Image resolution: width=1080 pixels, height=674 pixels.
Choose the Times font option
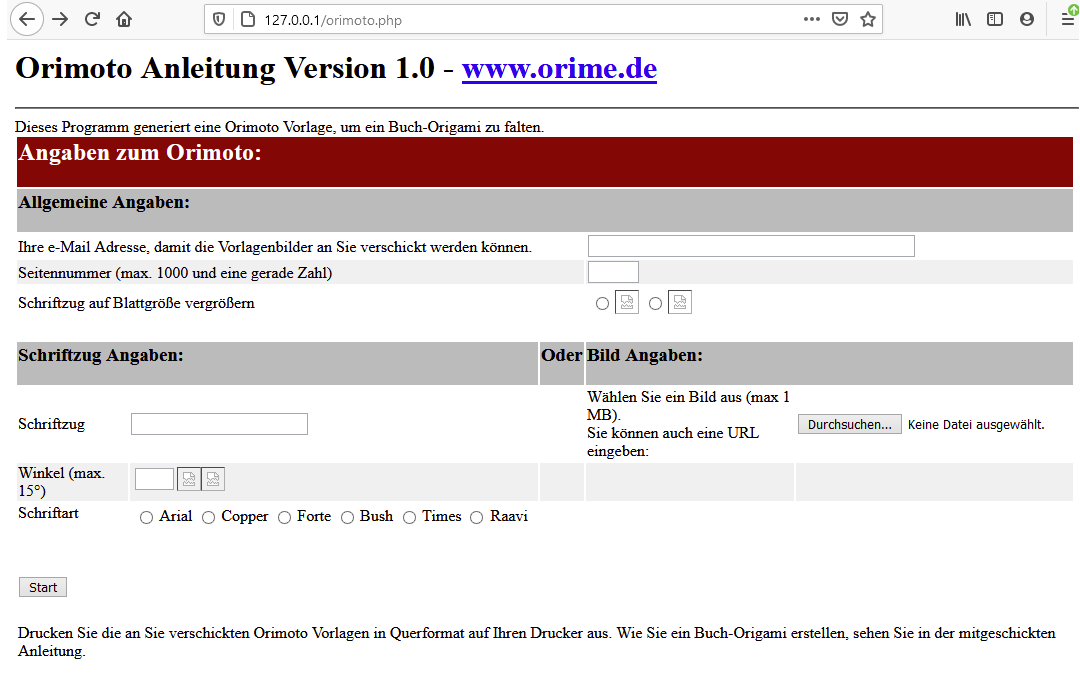[x=409, y=517]
